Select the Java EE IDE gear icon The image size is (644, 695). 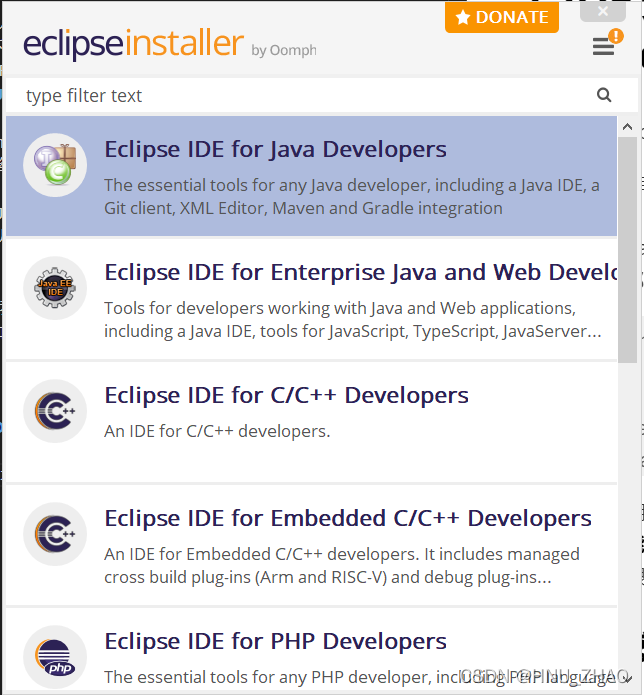(x=55, y=288)
